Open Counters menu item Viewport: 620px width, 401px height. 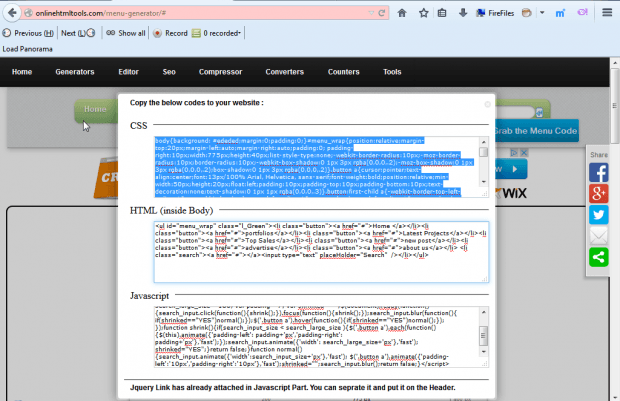(x=344, y=72)
